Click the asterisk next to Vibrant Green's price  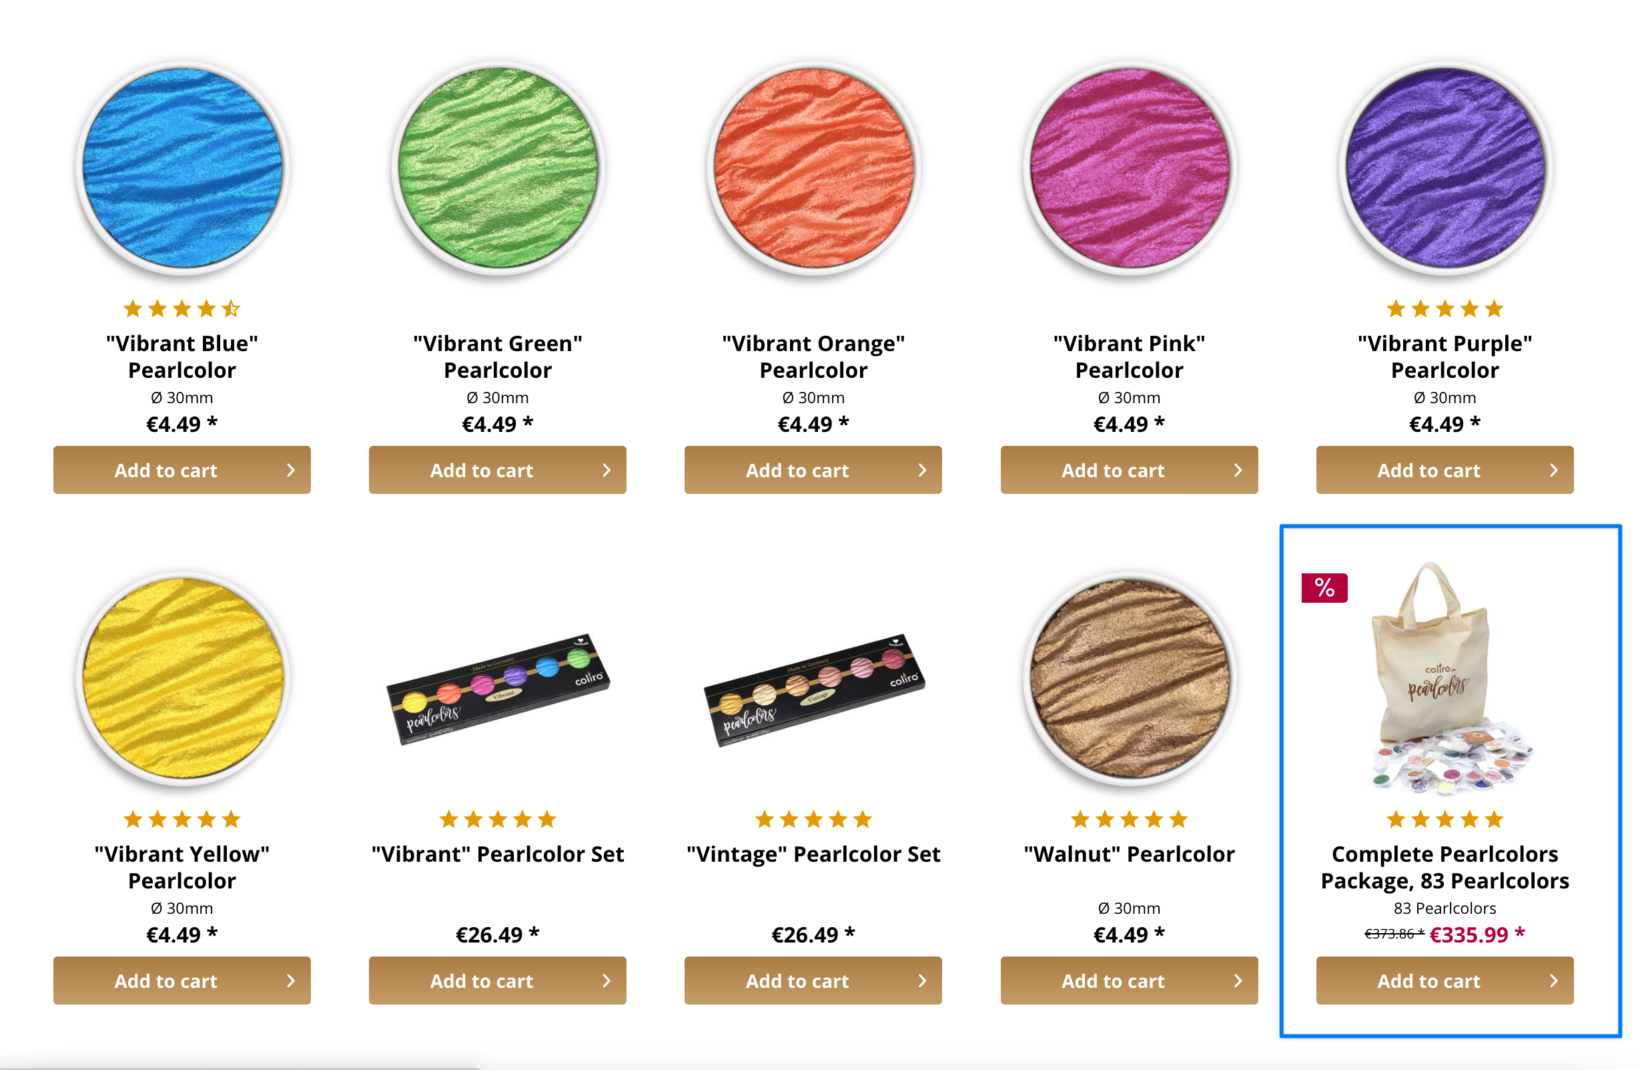(x=529, y=422)
